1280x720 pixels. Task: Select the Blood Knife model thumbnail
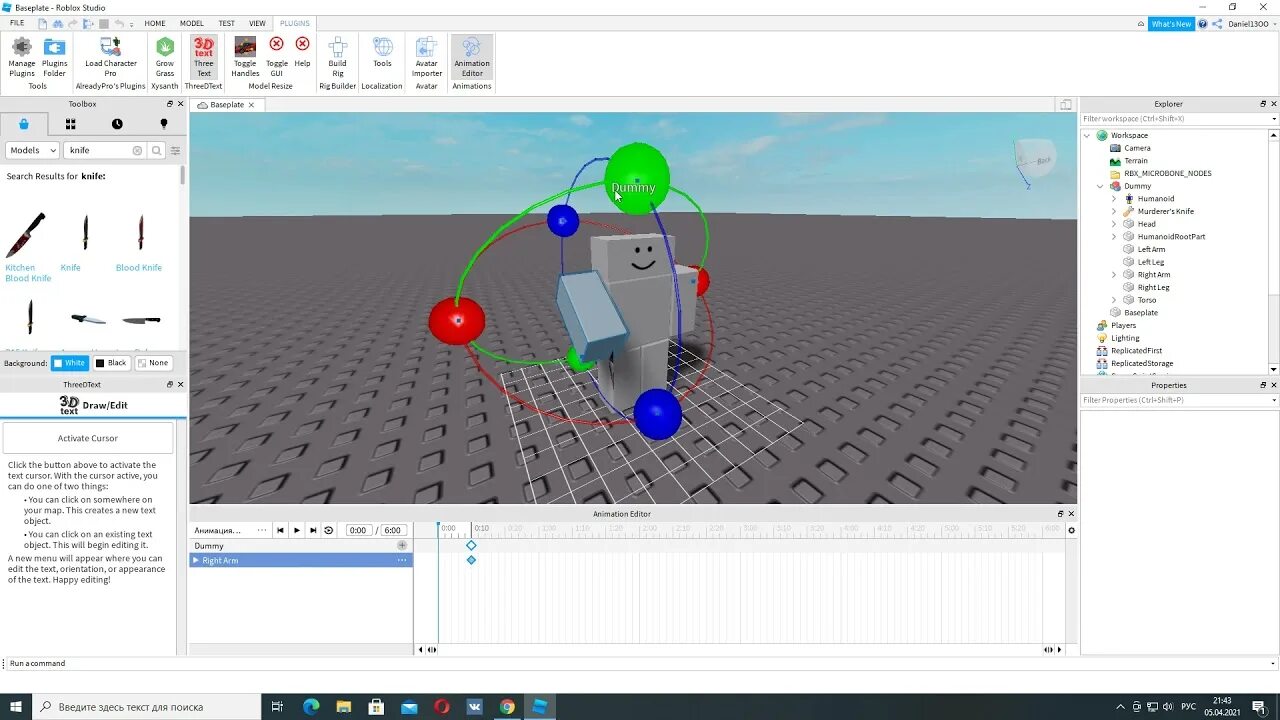tap(140, 235)
